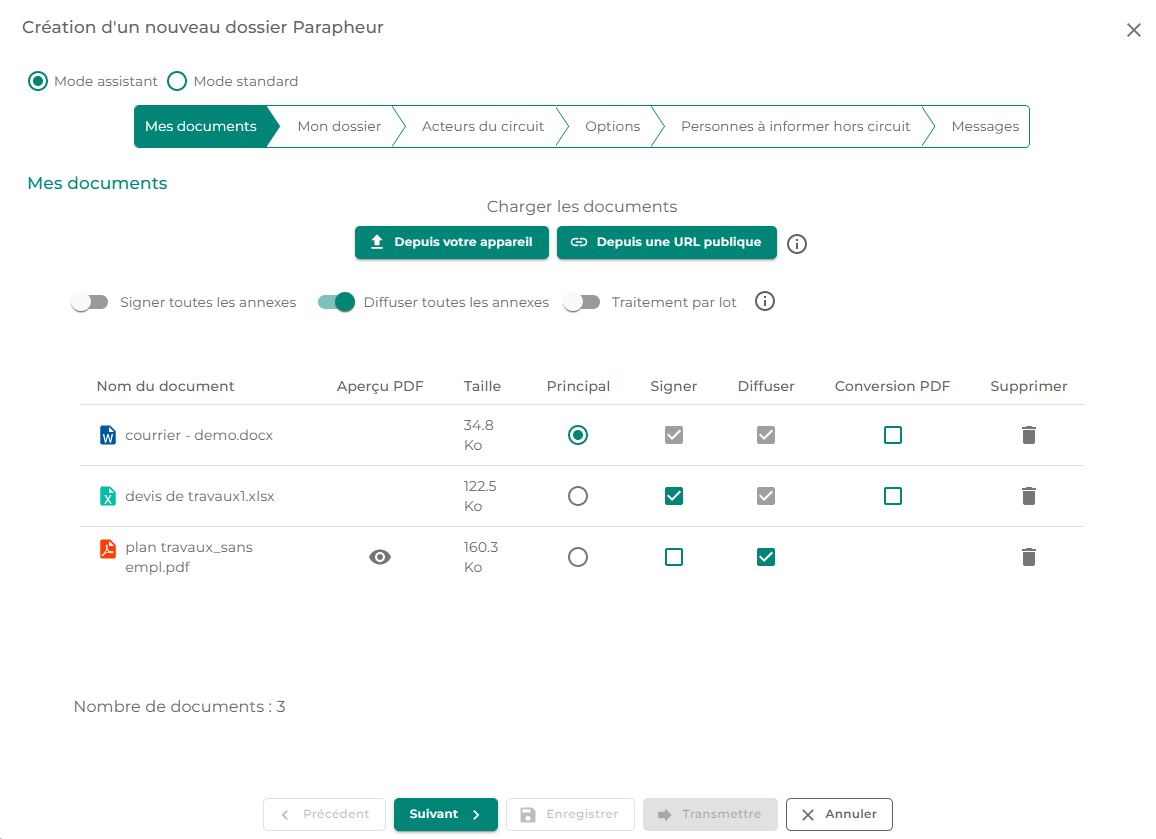This screenshot has width=1156, height=839.
Task: Click the 122.5 Ko size value
Action: pos(480,496)
